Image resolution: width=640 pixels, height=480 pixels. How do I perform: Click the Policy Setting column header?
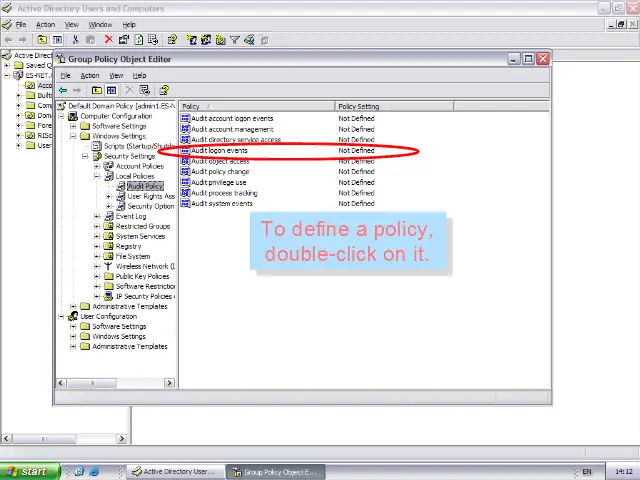pyautogui.click(x=394, y=107)
